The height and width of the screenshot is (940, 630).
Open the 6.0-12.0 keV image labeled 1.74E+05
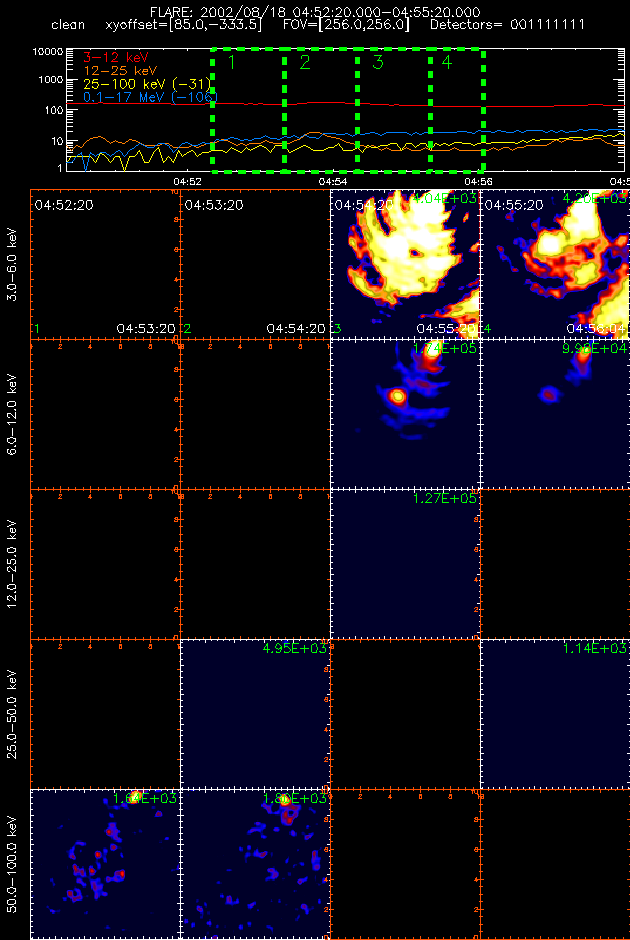point(405,414)
